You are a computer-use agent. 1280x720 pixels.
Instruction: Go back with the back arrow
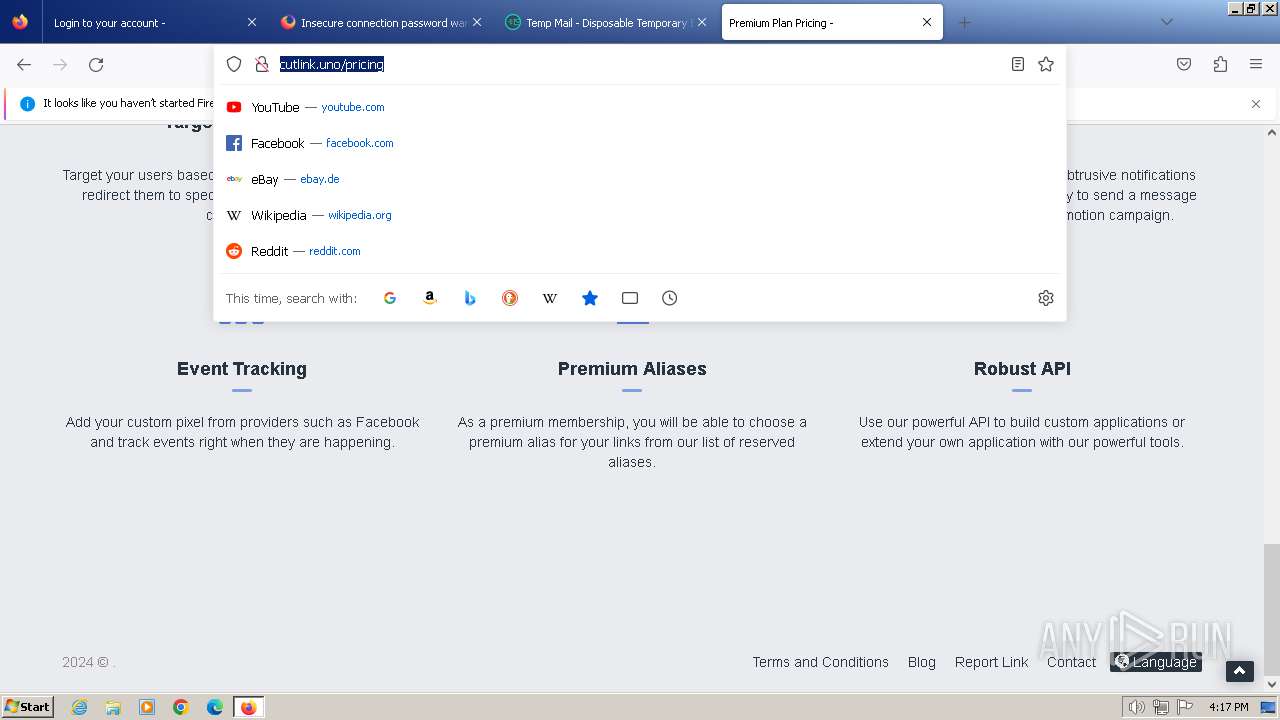pos(24,64)
